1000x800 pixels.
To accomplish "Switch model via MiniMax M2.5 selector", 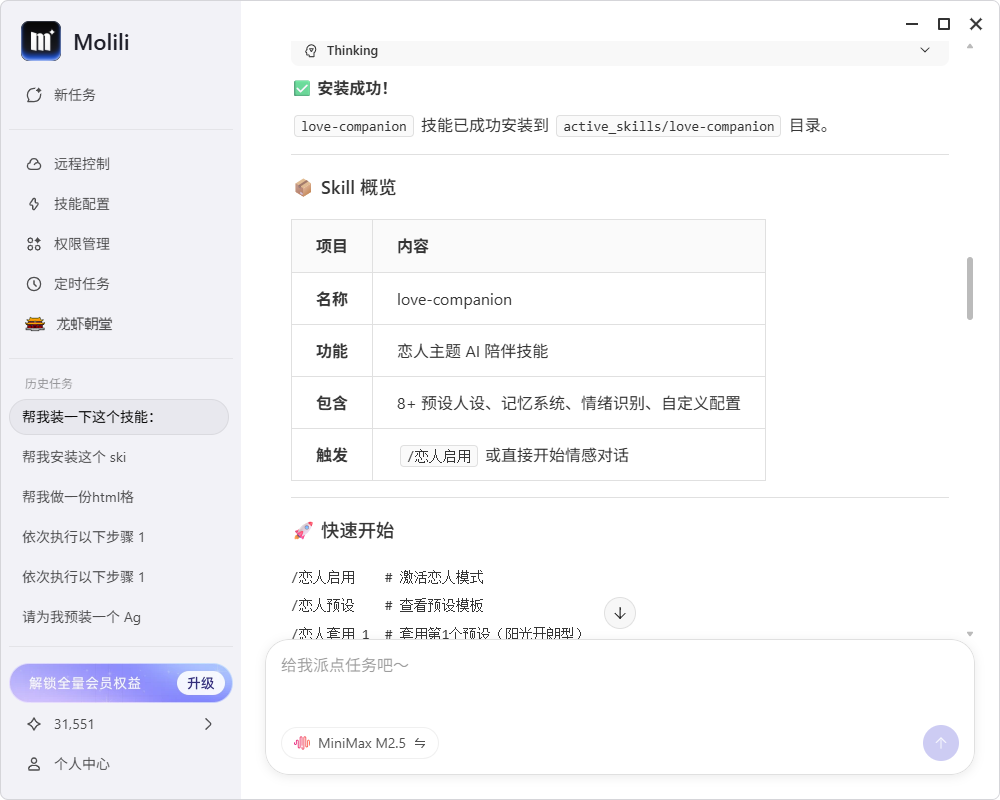I will (360, 743).
